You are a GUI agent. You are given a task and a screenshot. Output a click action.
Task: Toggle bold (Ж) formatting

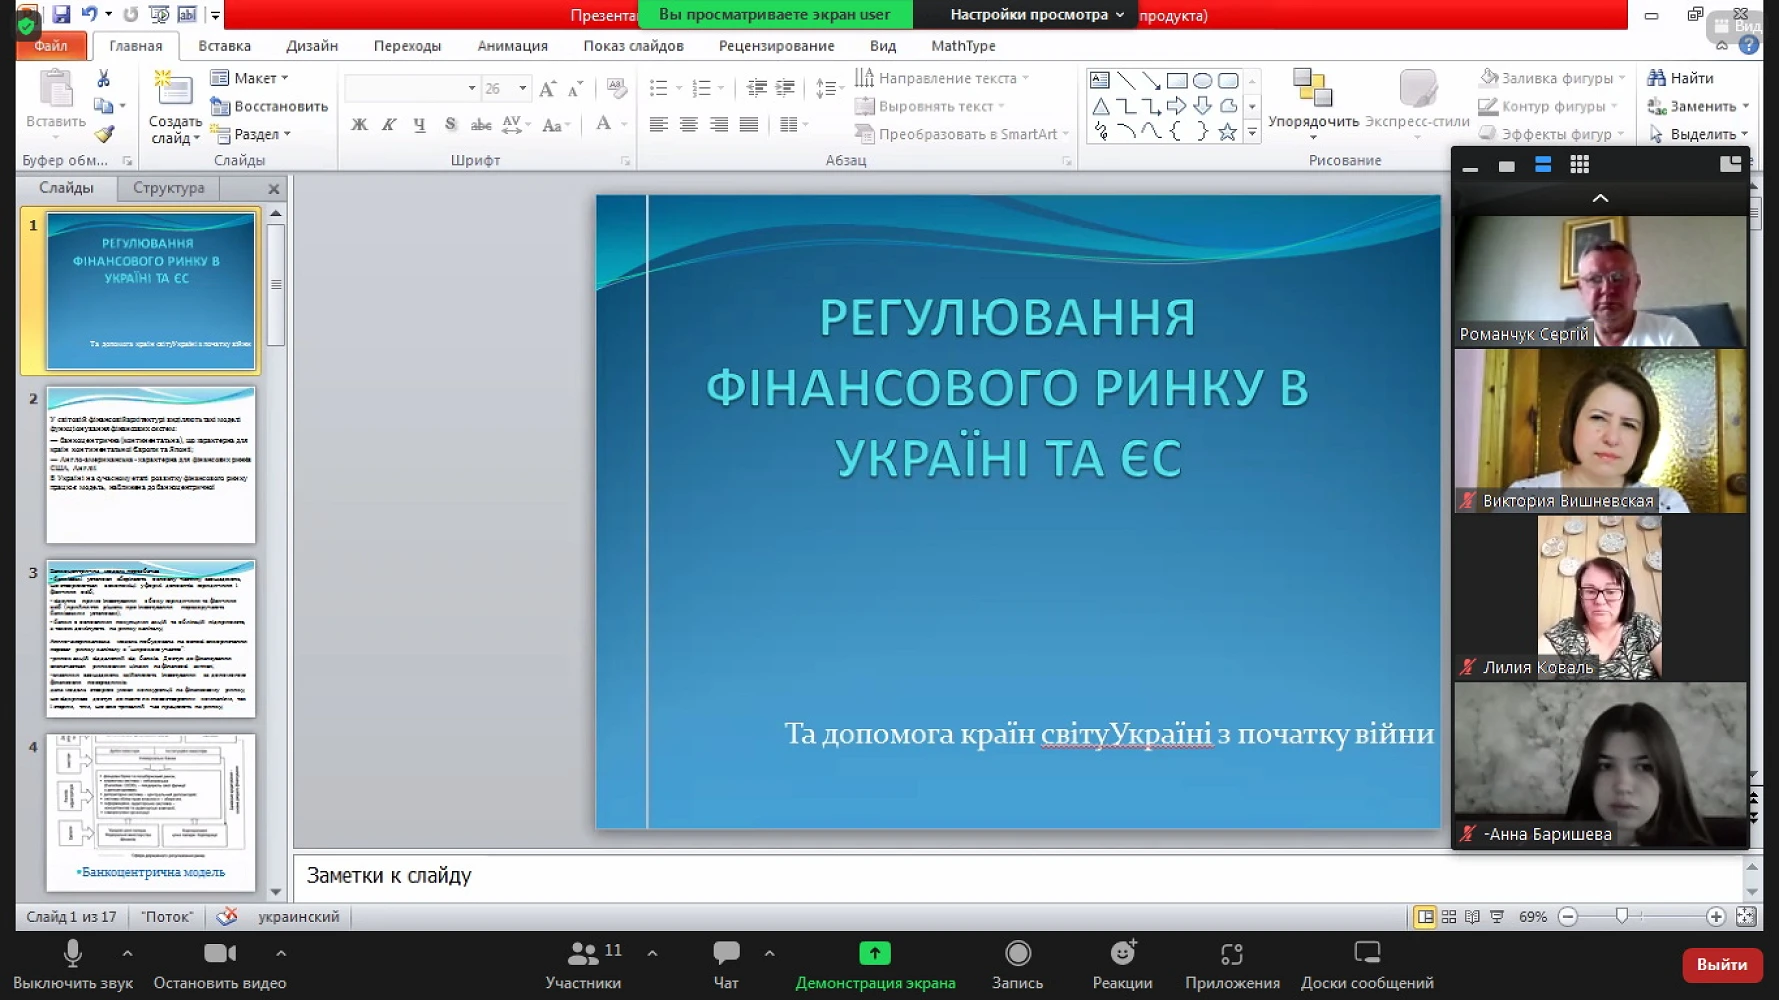359,124
